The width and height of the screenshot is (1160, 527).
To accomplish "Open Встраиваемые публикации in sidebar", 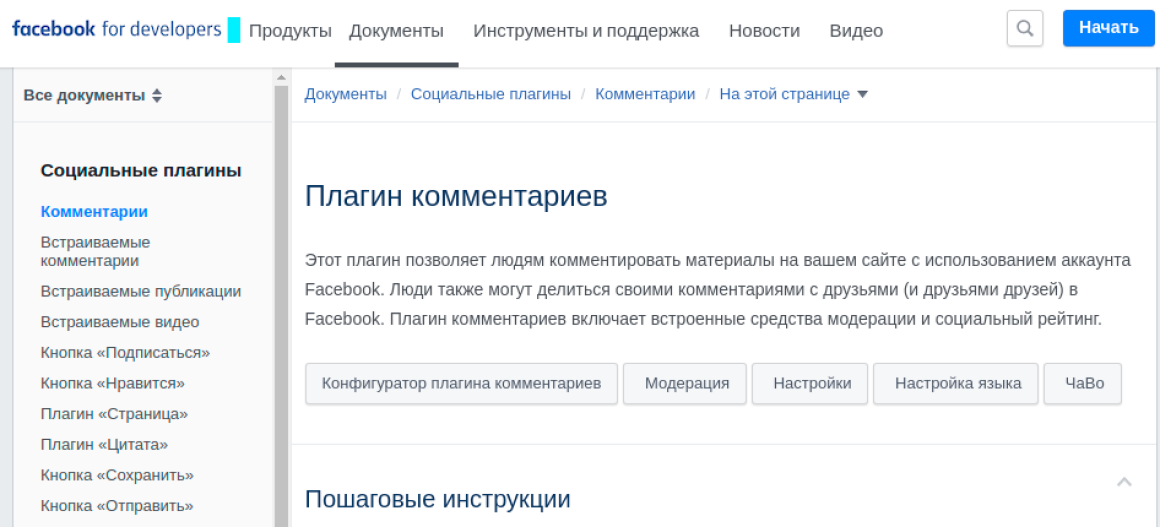I will tap(141, 292).
